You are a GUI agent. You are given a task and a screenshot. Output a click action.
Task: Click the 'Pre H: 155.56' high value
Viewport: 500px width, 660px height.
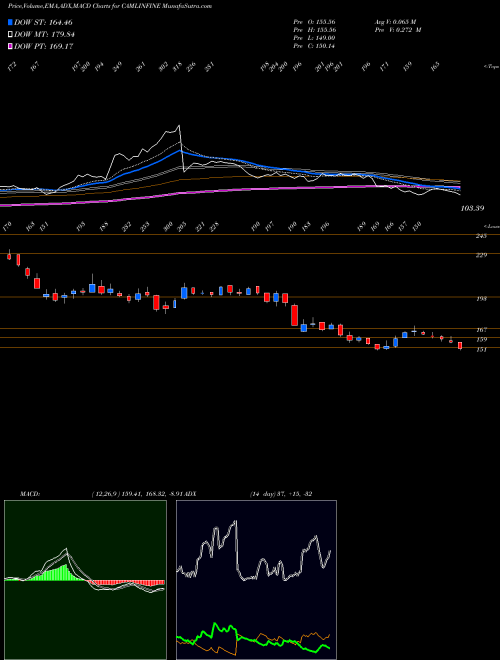314,30
